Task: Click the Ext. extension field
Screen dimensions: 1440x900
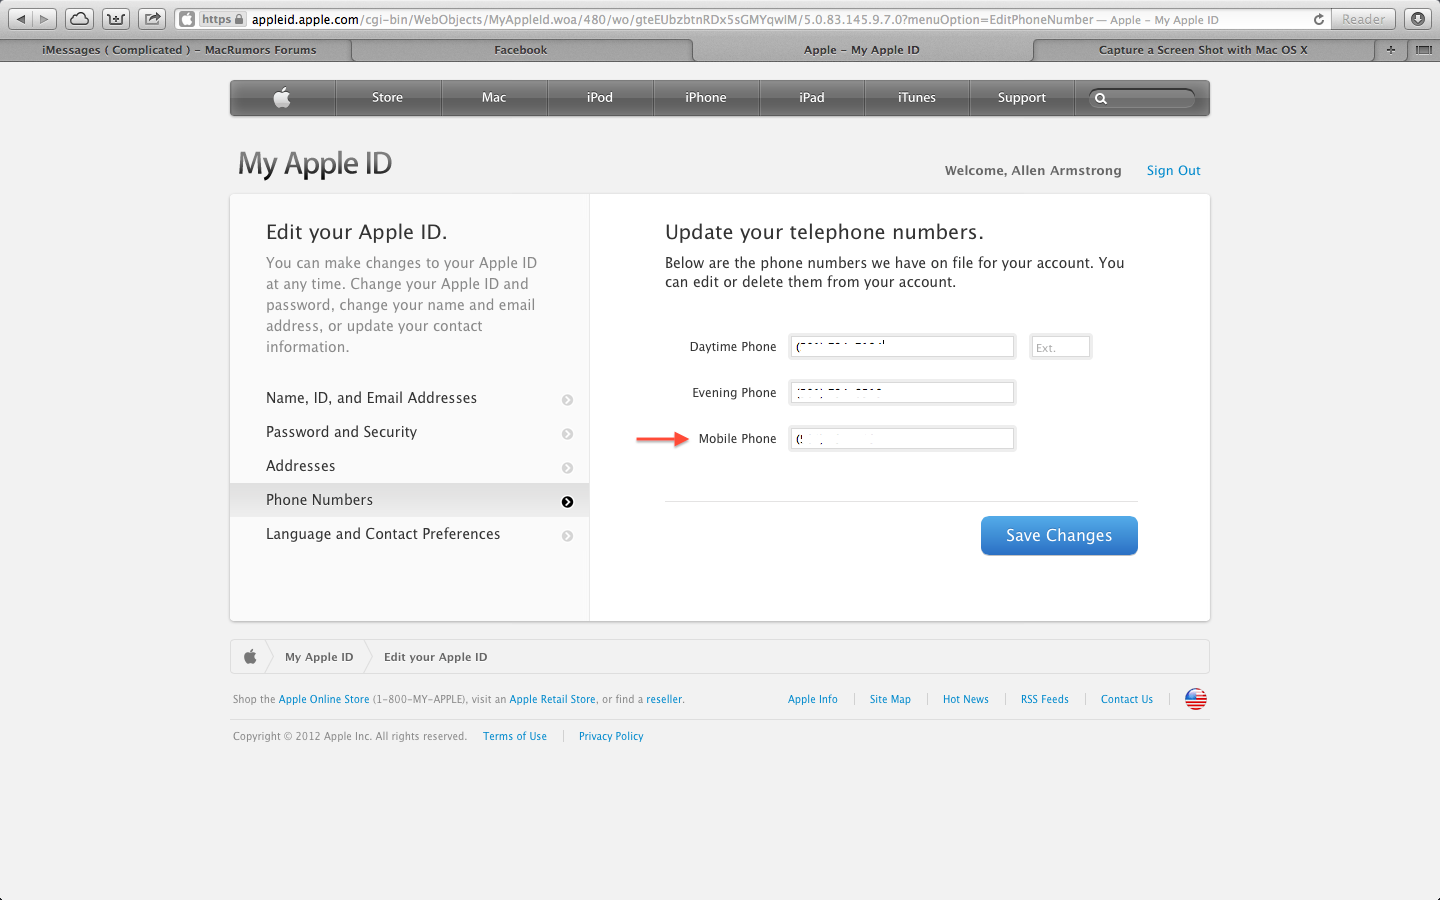Action: (1061, 347)
